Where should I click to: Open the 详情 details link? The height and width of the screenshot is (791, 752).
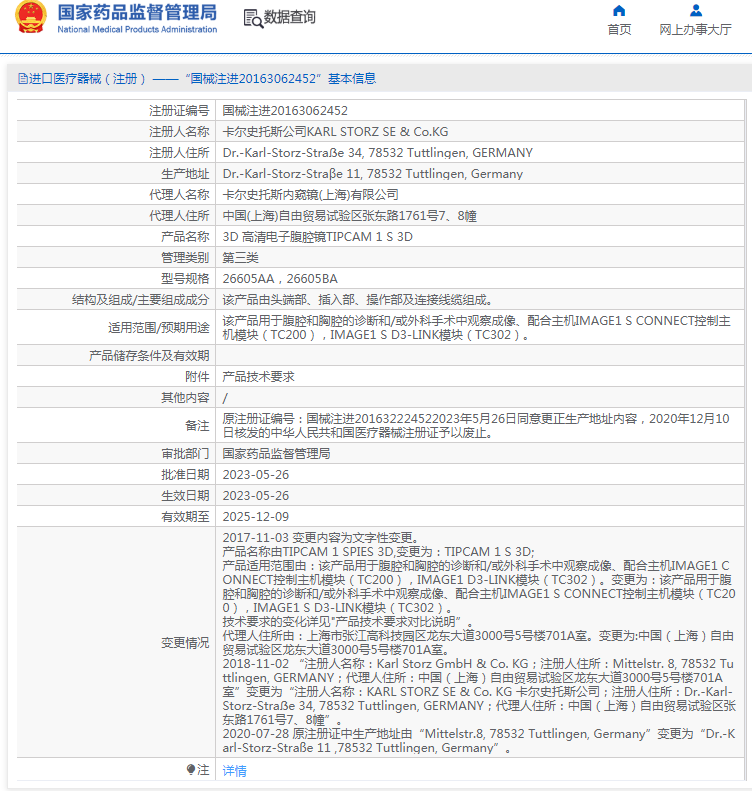pos(234,771)
